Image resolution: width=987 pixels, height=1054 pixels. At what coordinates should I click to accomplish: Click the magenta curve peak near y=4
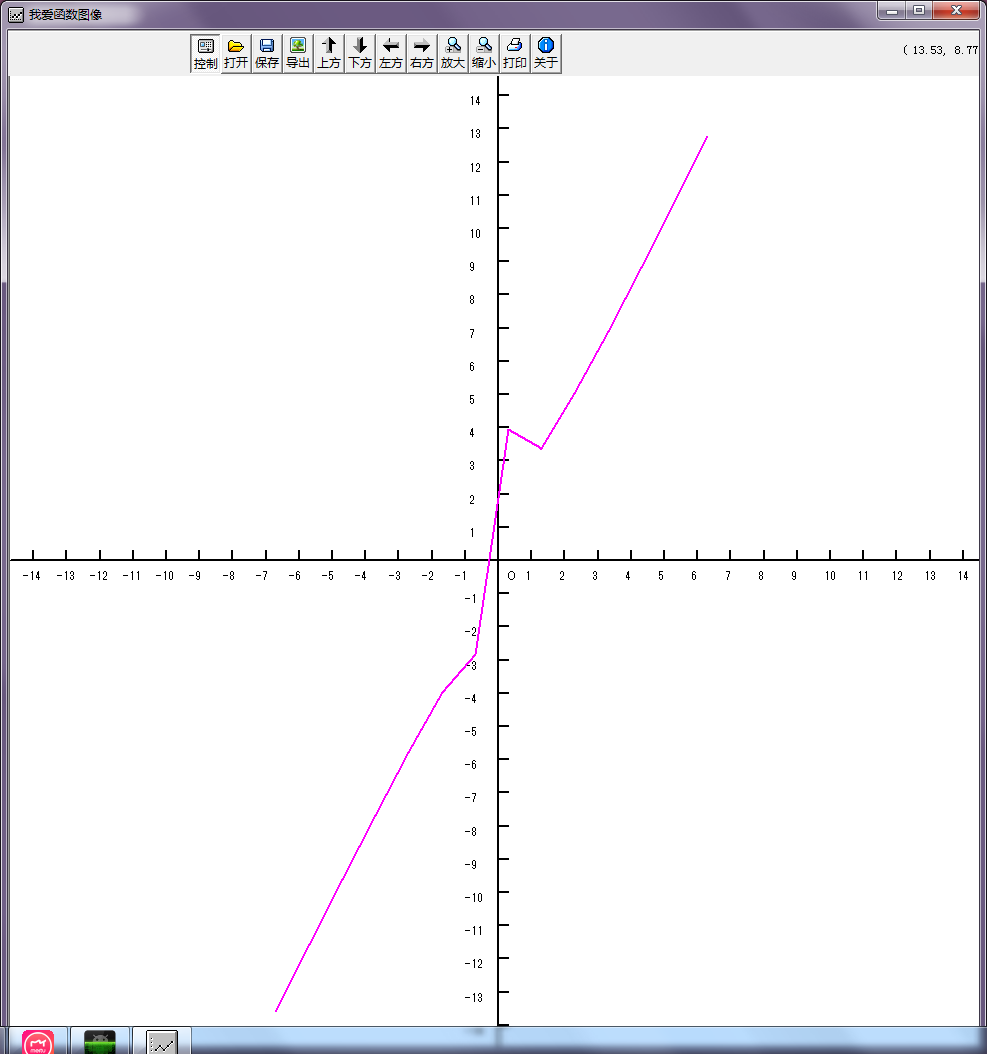pos(508,429)
